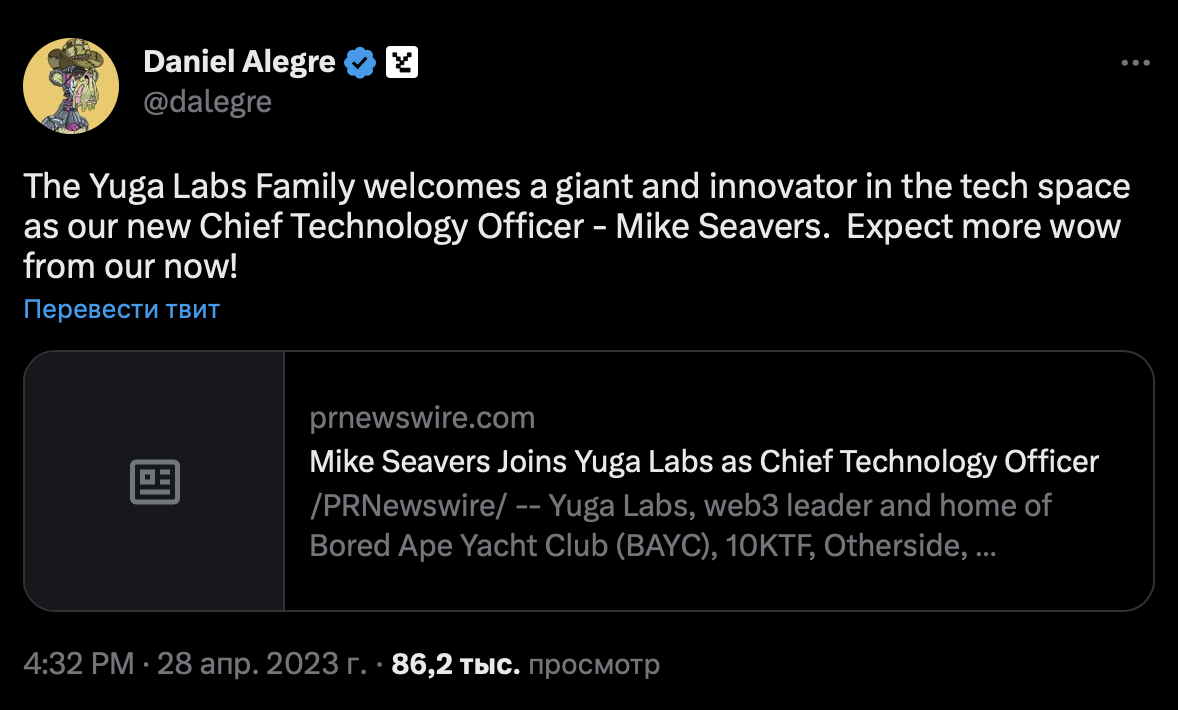This screenshot has width=1178, height=710.
Task: Open the prnewswire.com domain label
Action: [x=422, y=417]
